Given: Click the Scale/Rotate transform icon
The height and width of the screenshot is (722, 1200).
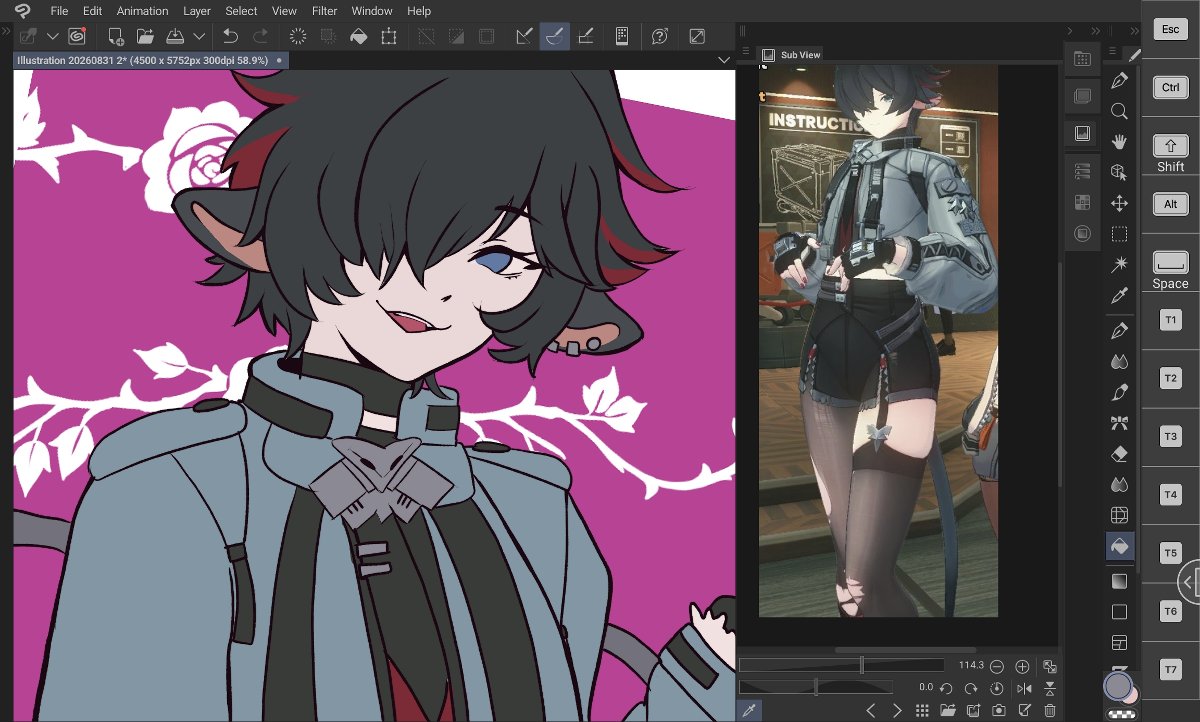Looking at the screenshot, I should click(388, 36).
